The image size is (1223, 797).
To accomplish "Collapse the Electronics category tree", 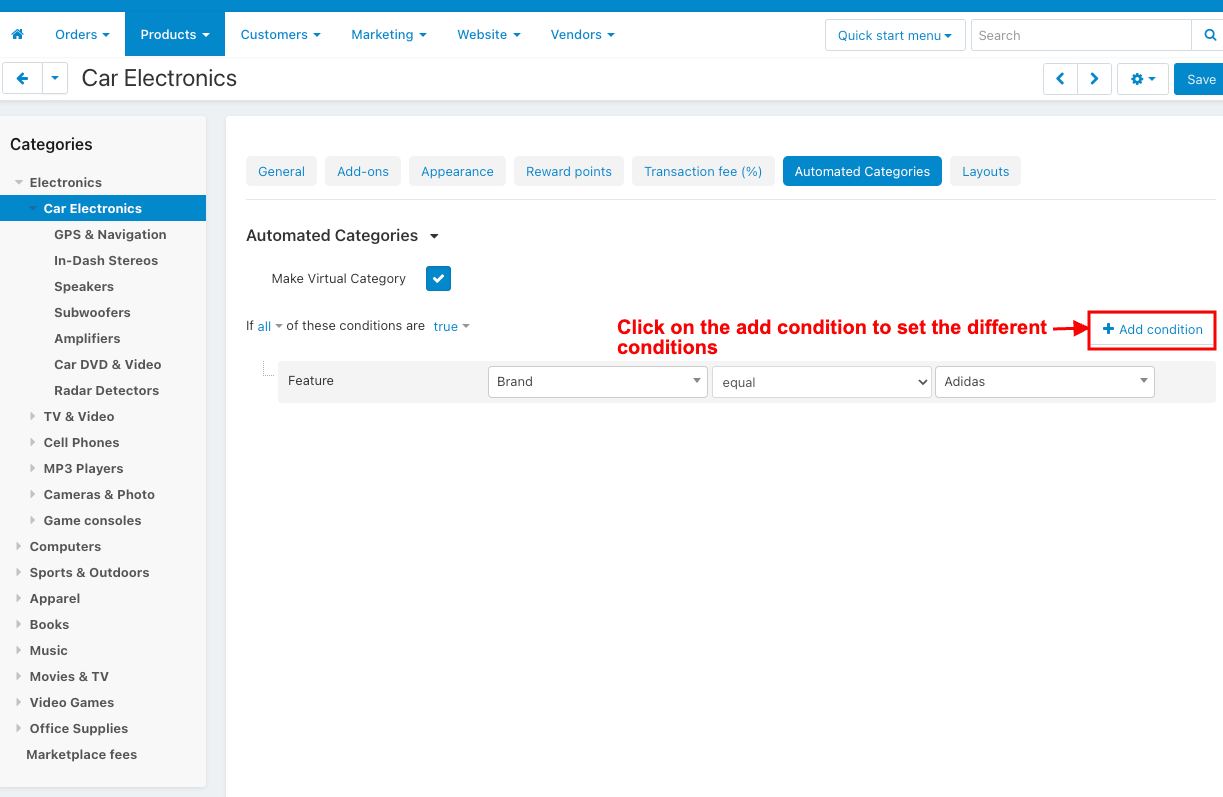I will point(19,182).
